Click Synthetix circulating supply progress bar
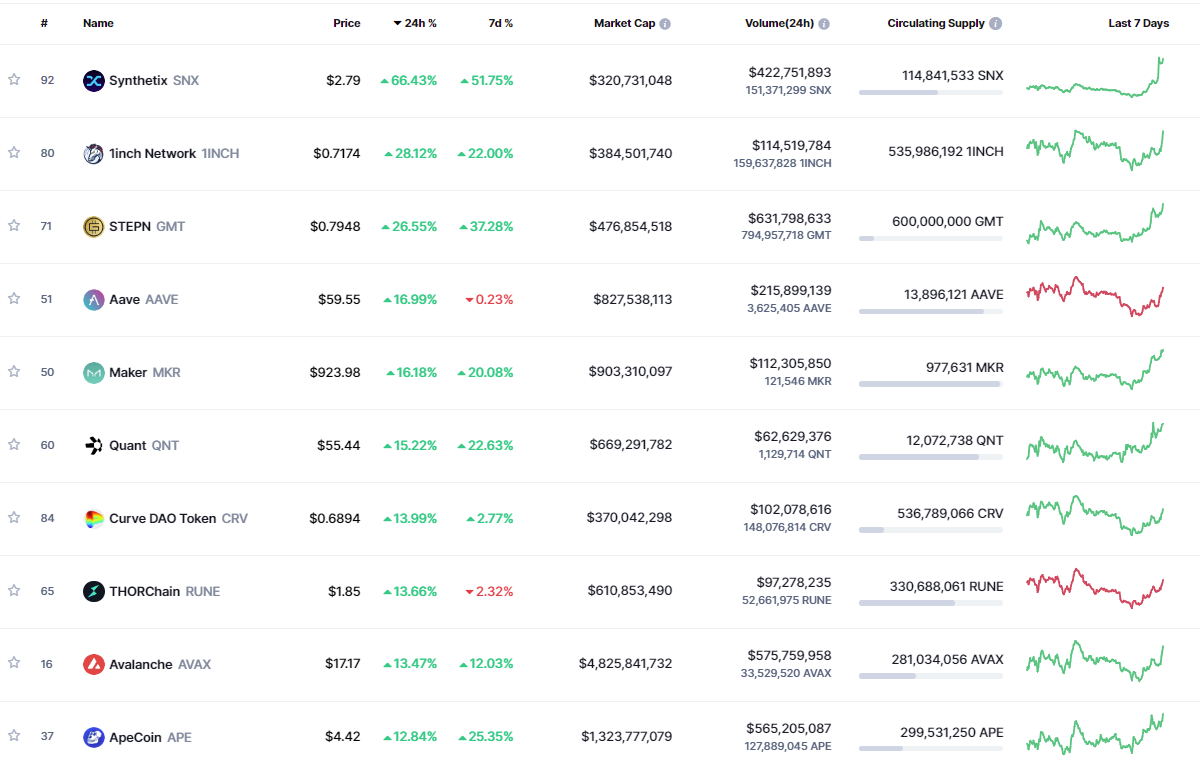 pyautogui.click(x=930, y=92)
